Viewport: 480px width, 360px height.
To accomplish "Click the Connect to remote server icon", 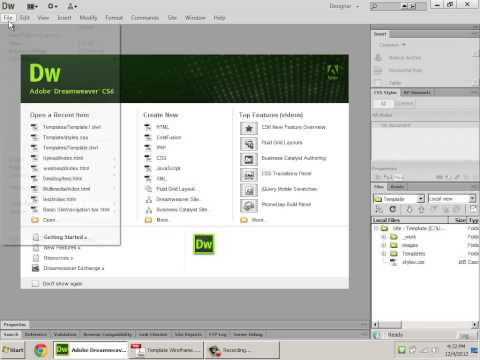I will click(x=379, y=209).
